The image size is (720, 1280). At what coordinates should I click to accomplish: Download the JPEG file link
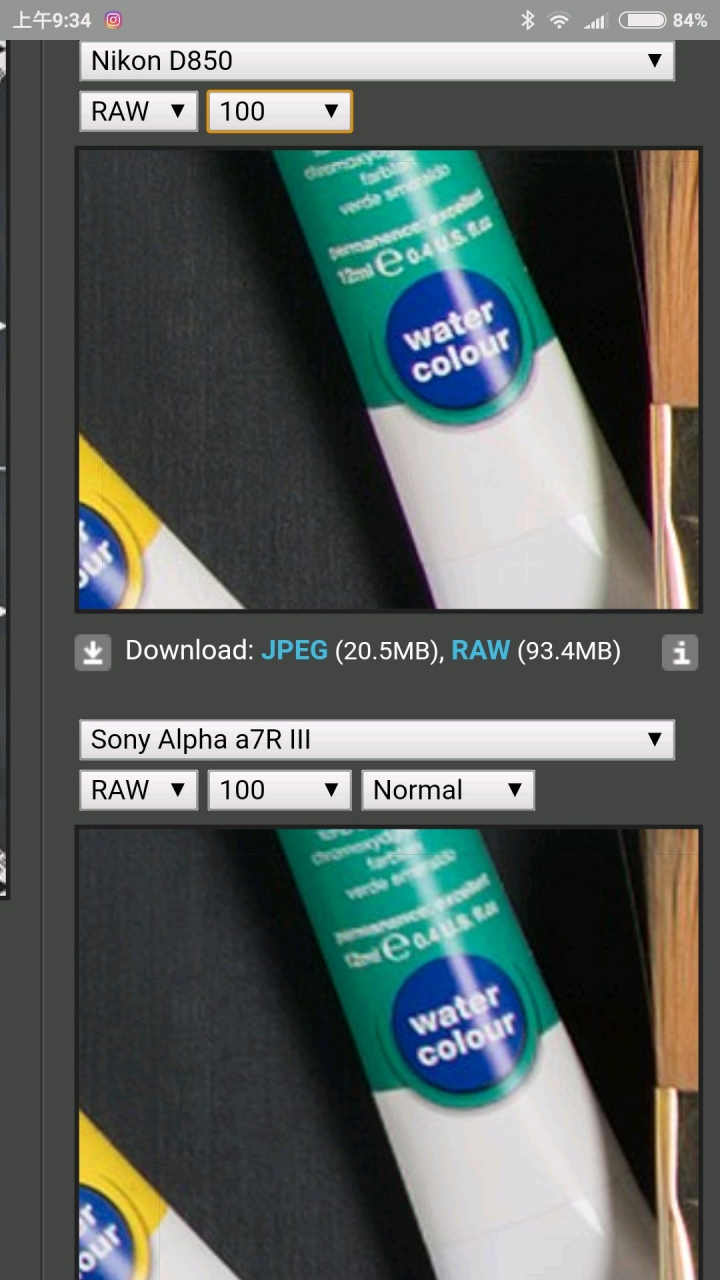pyautogui.click(x=294, y=651)
